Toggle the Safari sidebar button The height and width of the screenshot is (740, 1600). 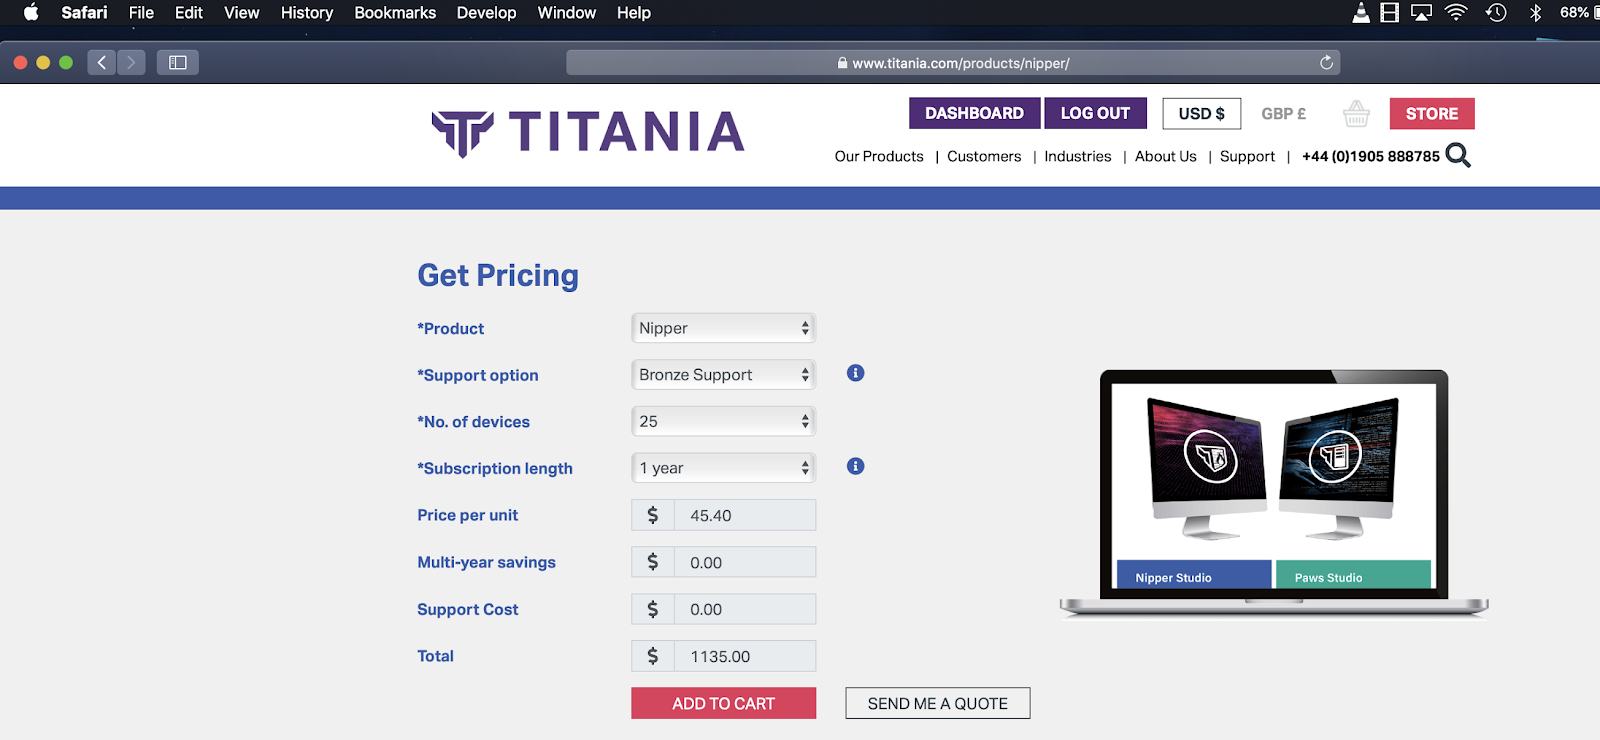178,62
